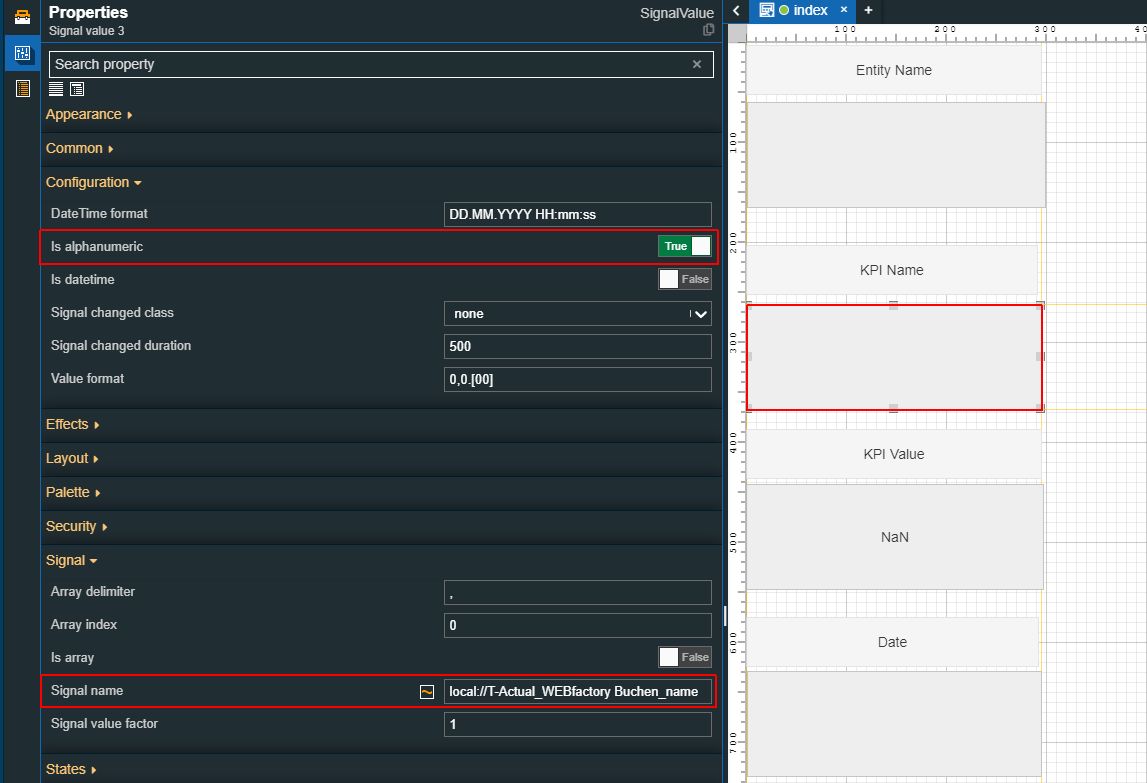Viewport: 1147px width, 783px height.
Task: Expand the Common section
Action: coord(79,149)
